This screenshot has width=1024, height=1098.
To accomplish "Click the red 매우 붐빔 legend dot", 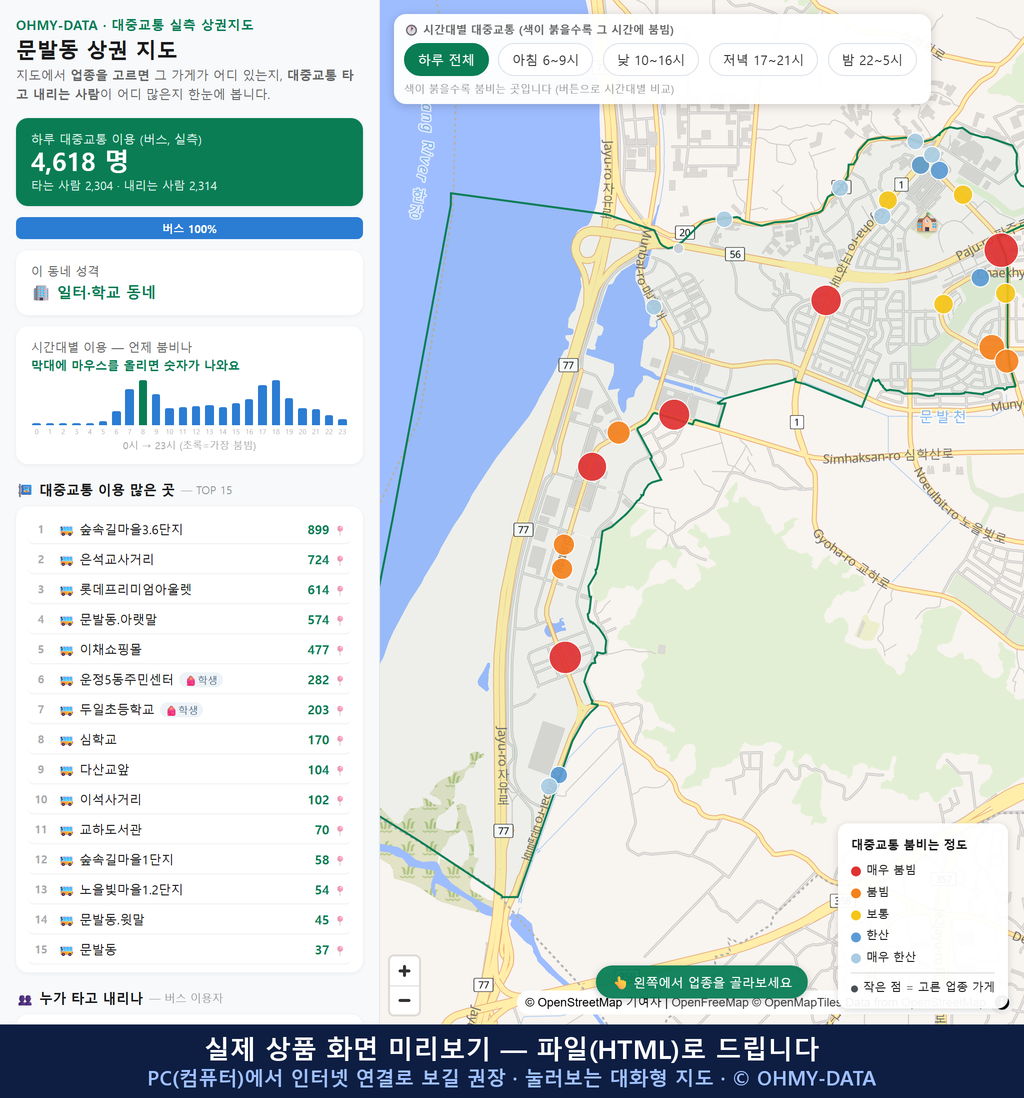I will [x=855, y=870].
